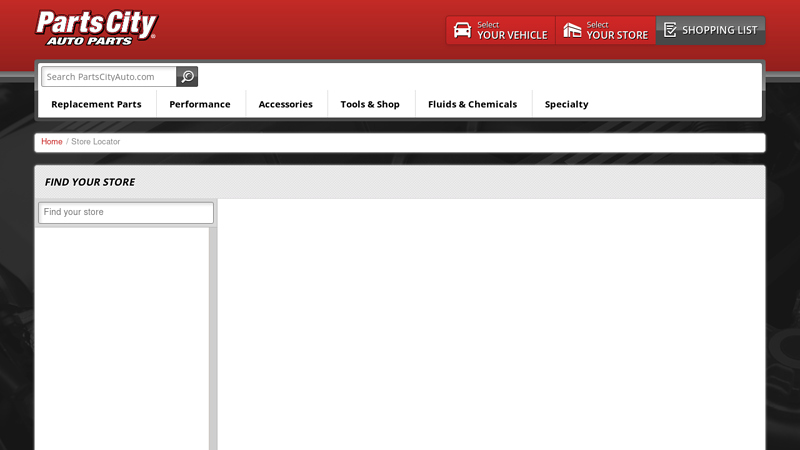Expand the Tools & Shop menu
This screenshot has height=450, width=800.
click(370, 104)
